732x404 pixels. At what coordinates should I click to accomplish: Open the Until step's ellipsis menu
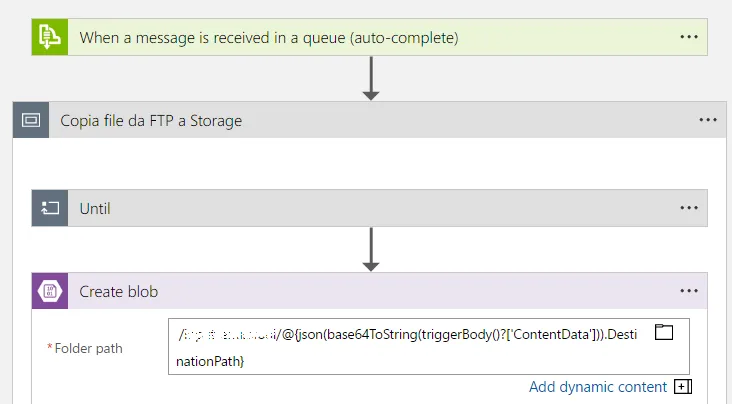(x=688, y=208)
